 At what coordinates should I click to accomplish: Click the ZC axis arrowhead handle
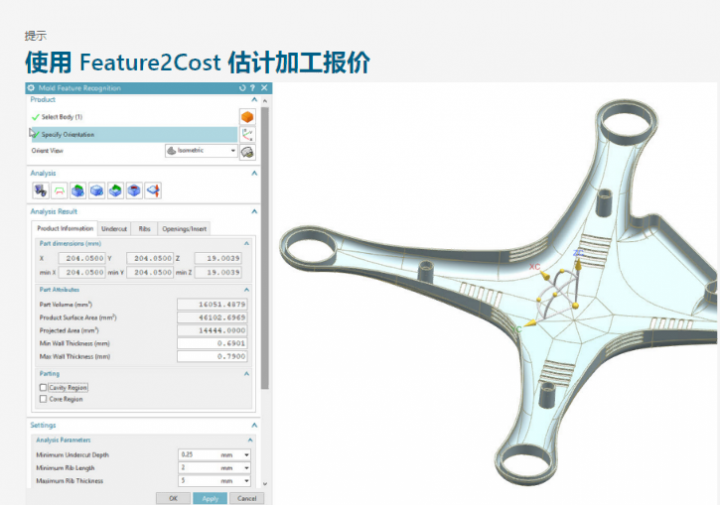tap(578, 264)
